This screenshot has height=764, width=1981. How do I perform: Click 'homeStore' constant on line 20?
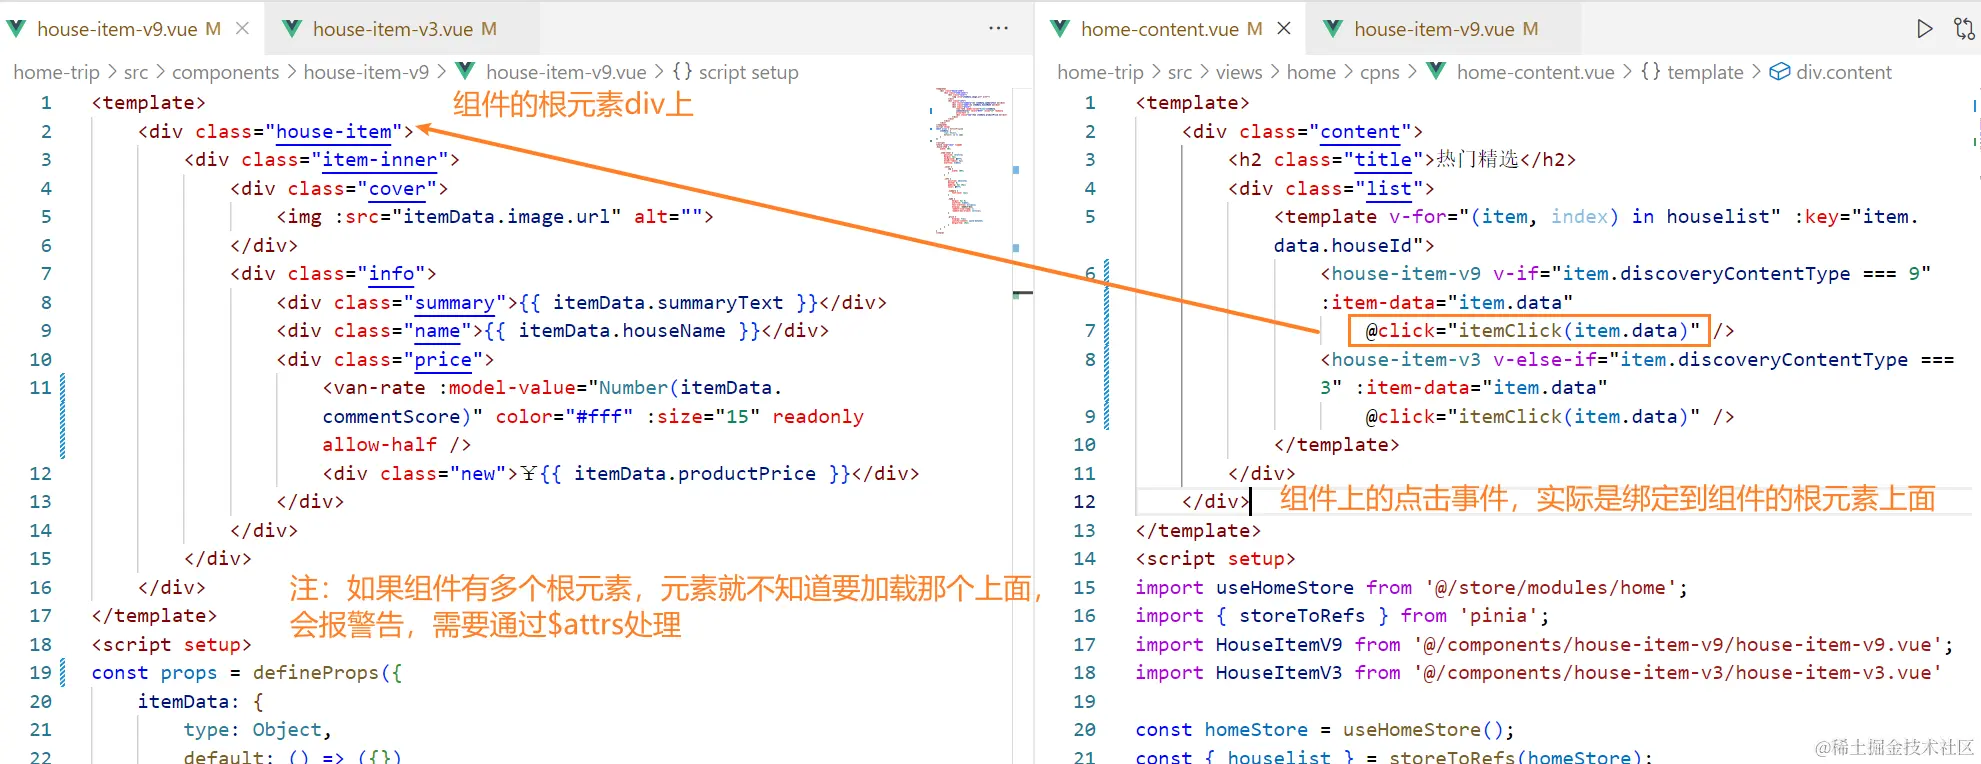pyautogui.click(x=1256, y=729)
